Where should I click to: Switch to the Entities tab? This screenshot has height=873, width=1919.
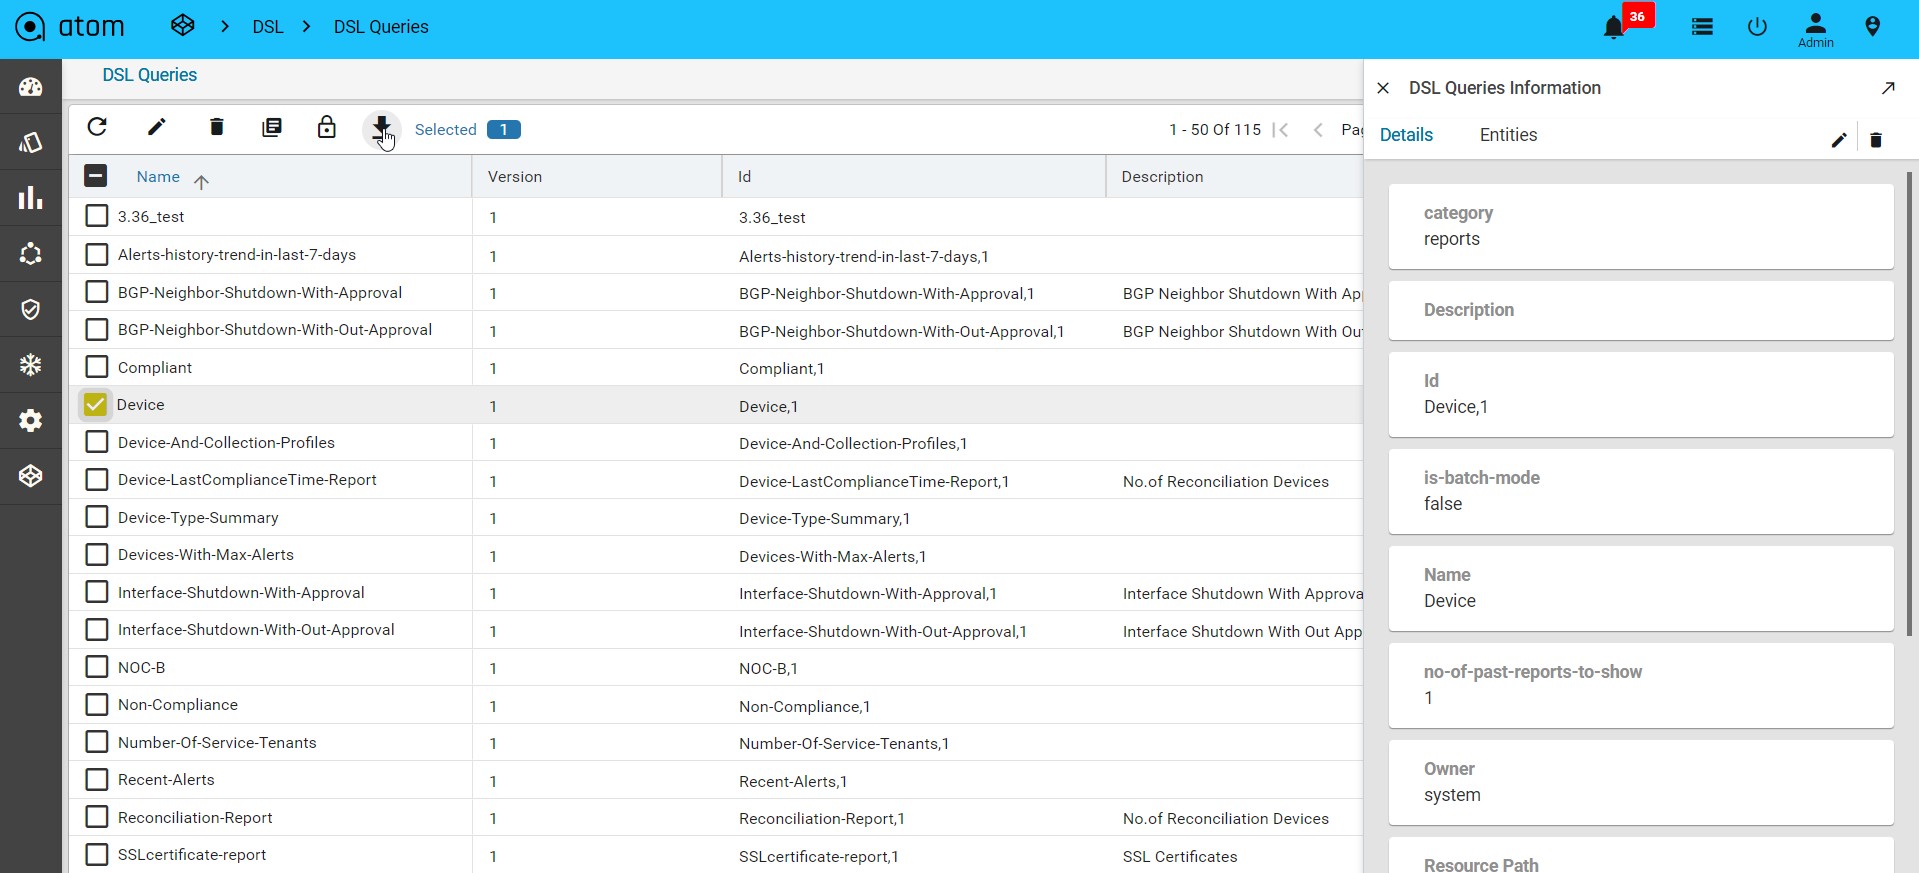(1508, 135)
